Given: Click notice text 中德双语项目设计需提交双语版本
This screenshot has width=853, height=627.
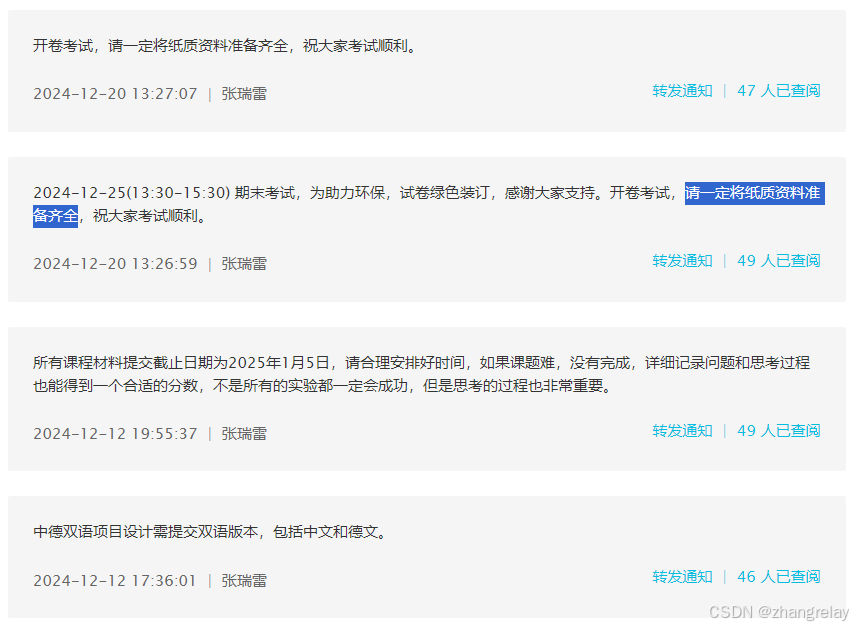Looking at the screenshot, I should 145,532.
